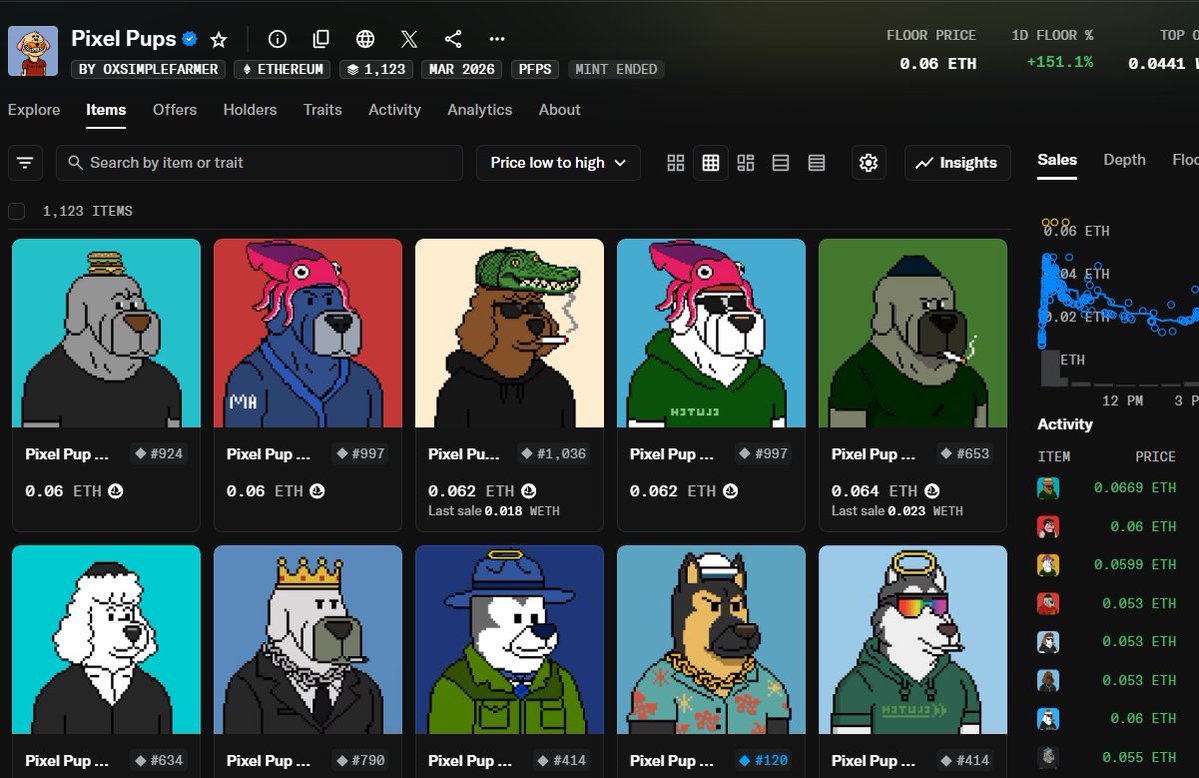
Task: Click the ITEM column header in Activity
Action: (x=1054, y=457)
